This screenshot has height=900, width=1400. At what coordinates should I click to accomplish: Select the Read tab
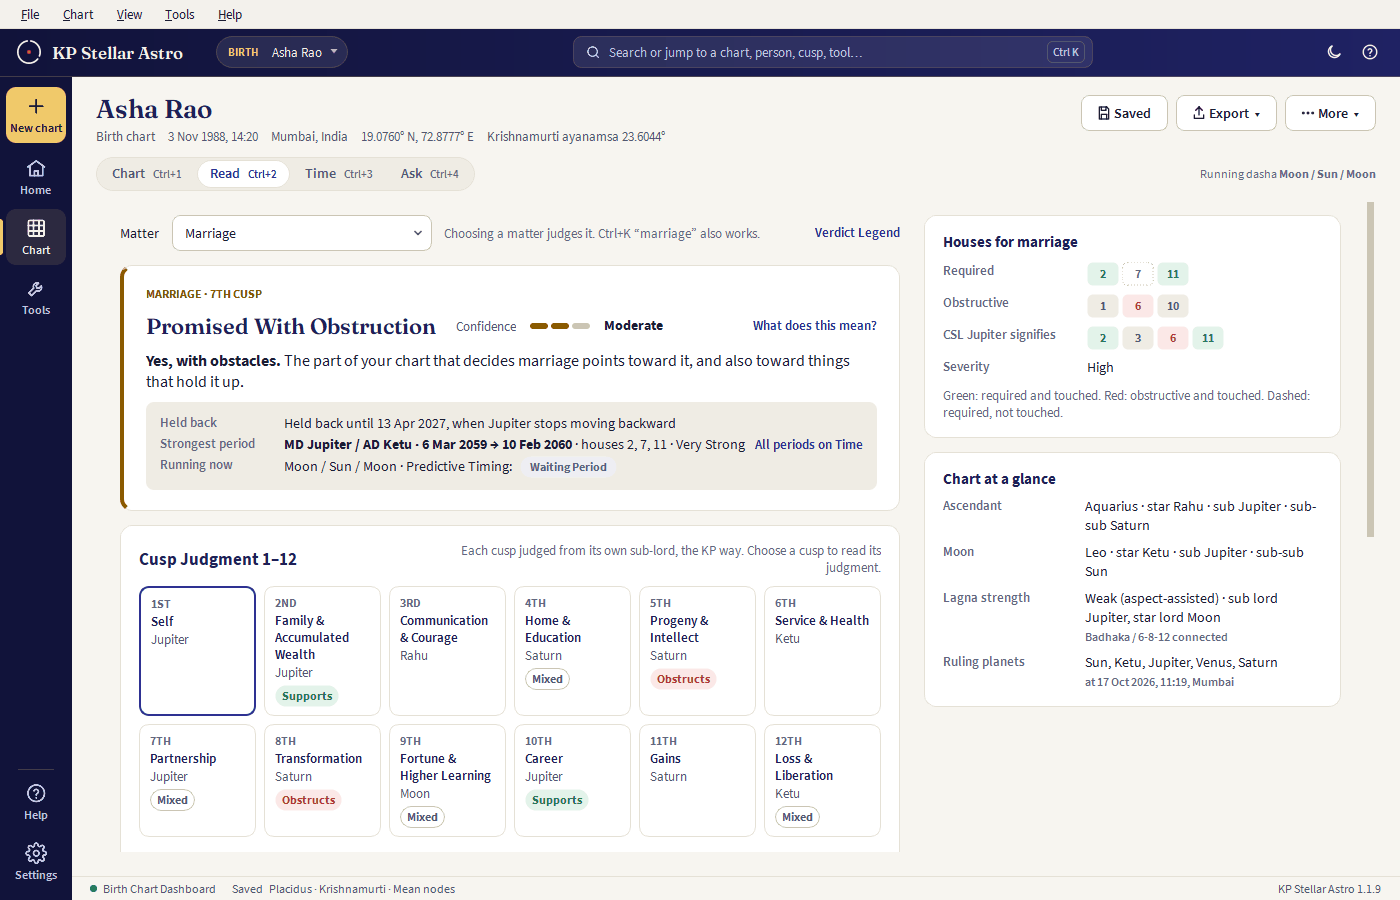(243, 174)
